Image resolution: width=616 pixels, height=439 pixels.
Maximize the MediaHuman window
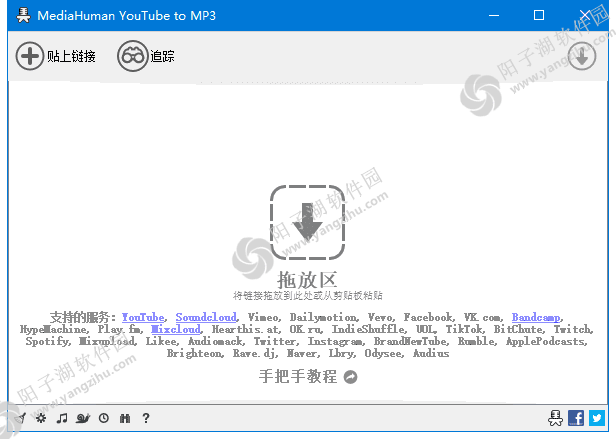(539, 15)
